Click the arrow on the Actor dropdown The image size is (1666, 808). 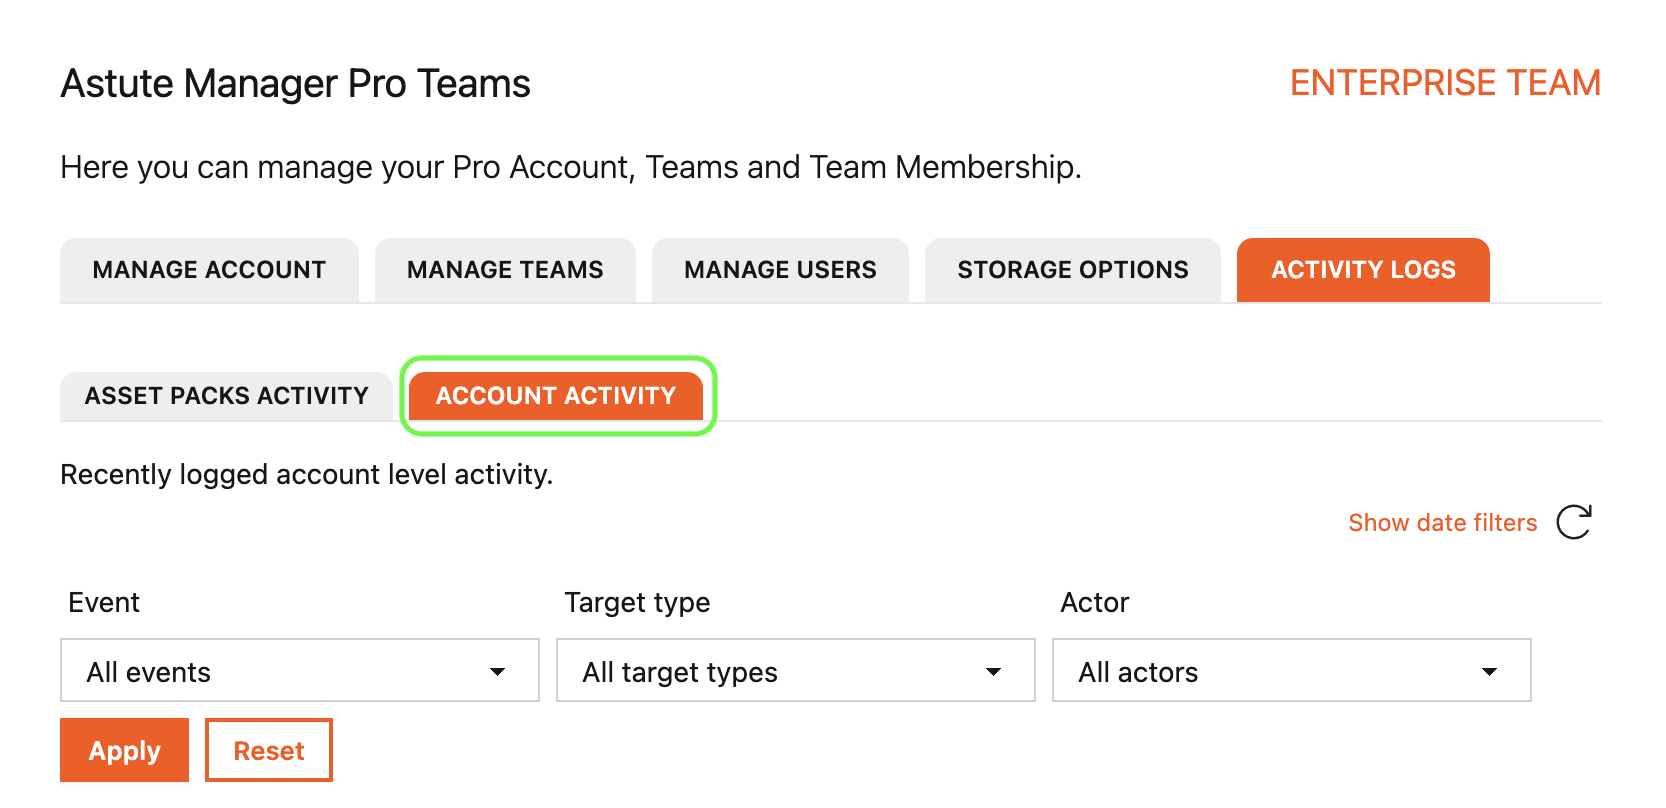tap(1489, 672)
